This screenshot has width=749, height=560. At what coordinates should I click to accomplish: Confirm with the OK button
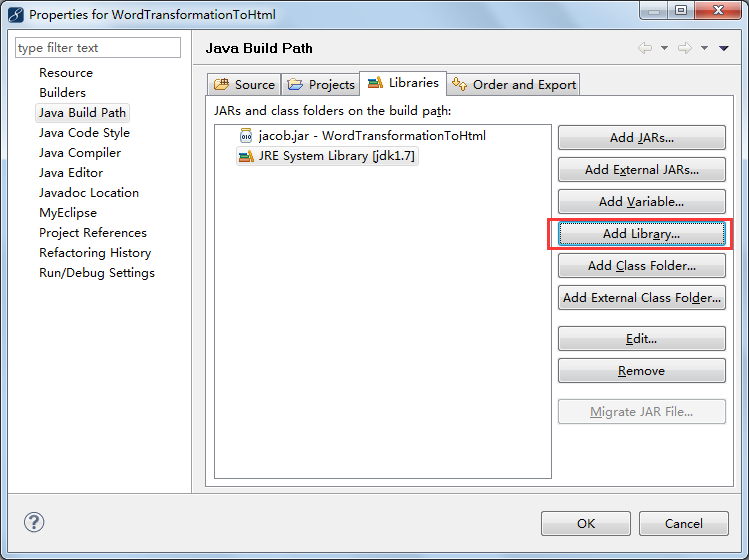click(586, 523)
